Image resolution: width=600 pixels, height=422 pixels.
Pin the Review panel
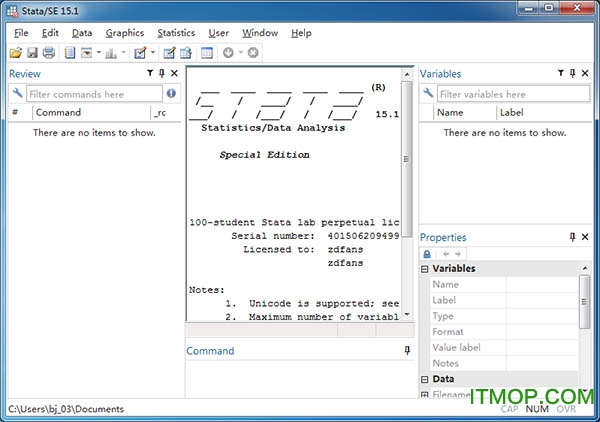[162, 73]
